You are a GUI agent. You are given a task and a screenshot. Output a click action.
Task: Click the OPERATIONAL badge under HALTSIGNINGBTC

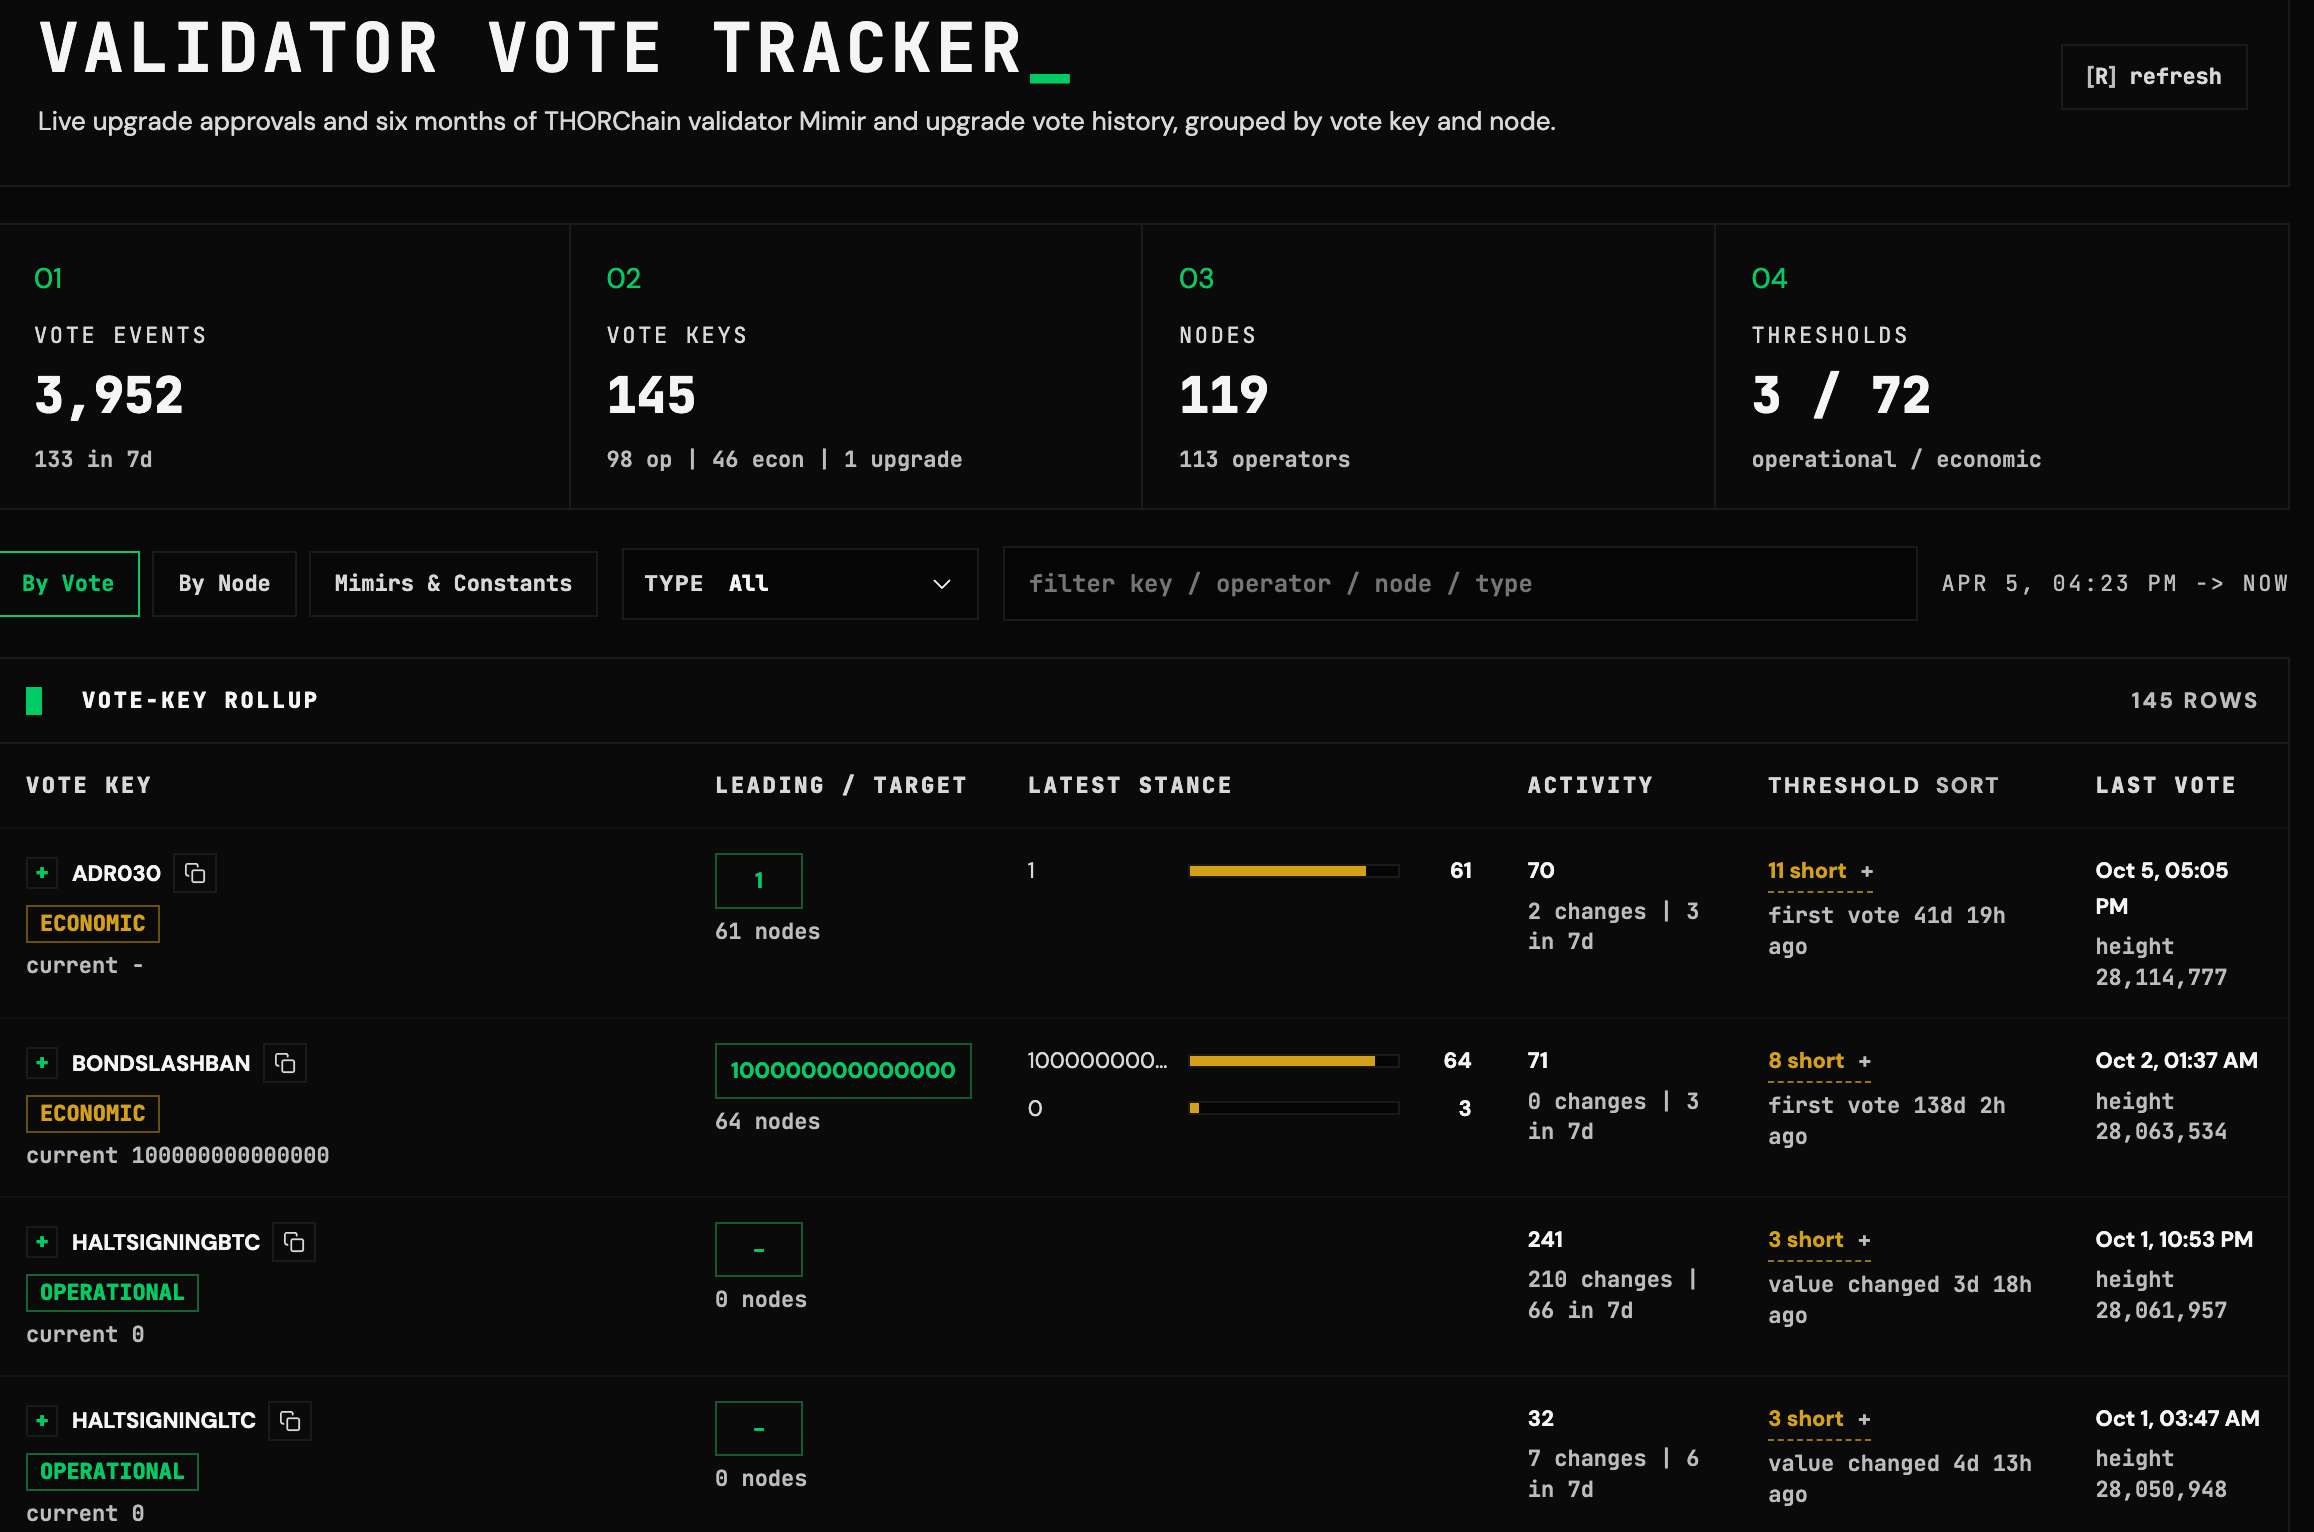coord(112,1293)
